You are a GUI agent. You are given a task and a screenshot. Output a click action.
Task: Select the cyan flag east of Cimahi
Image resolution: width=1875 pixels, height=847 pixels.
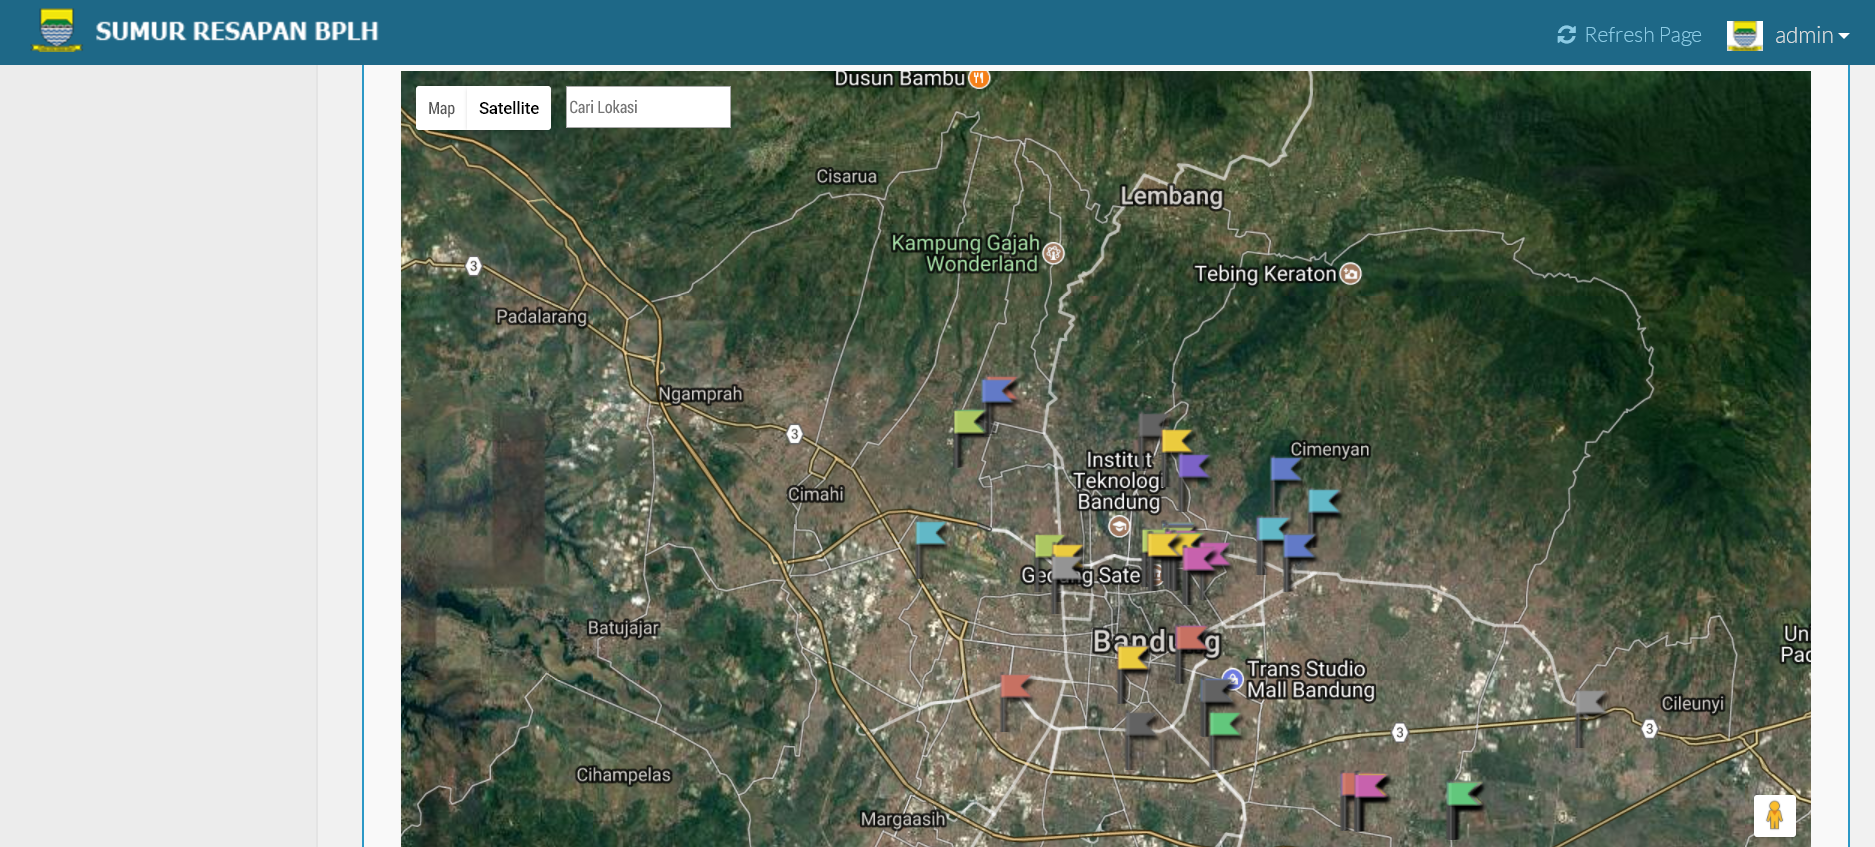930,533
